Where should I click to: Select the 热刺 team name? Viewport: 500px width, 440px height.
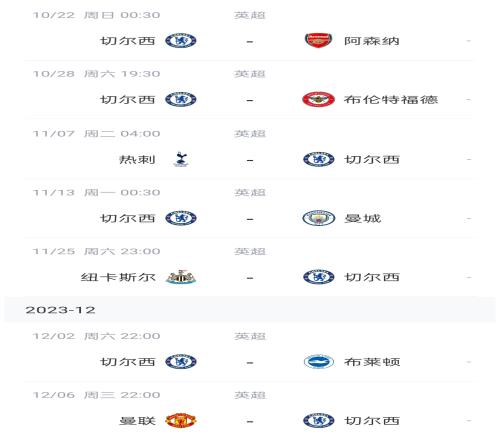pyautogui.click(x=137, y=160)
